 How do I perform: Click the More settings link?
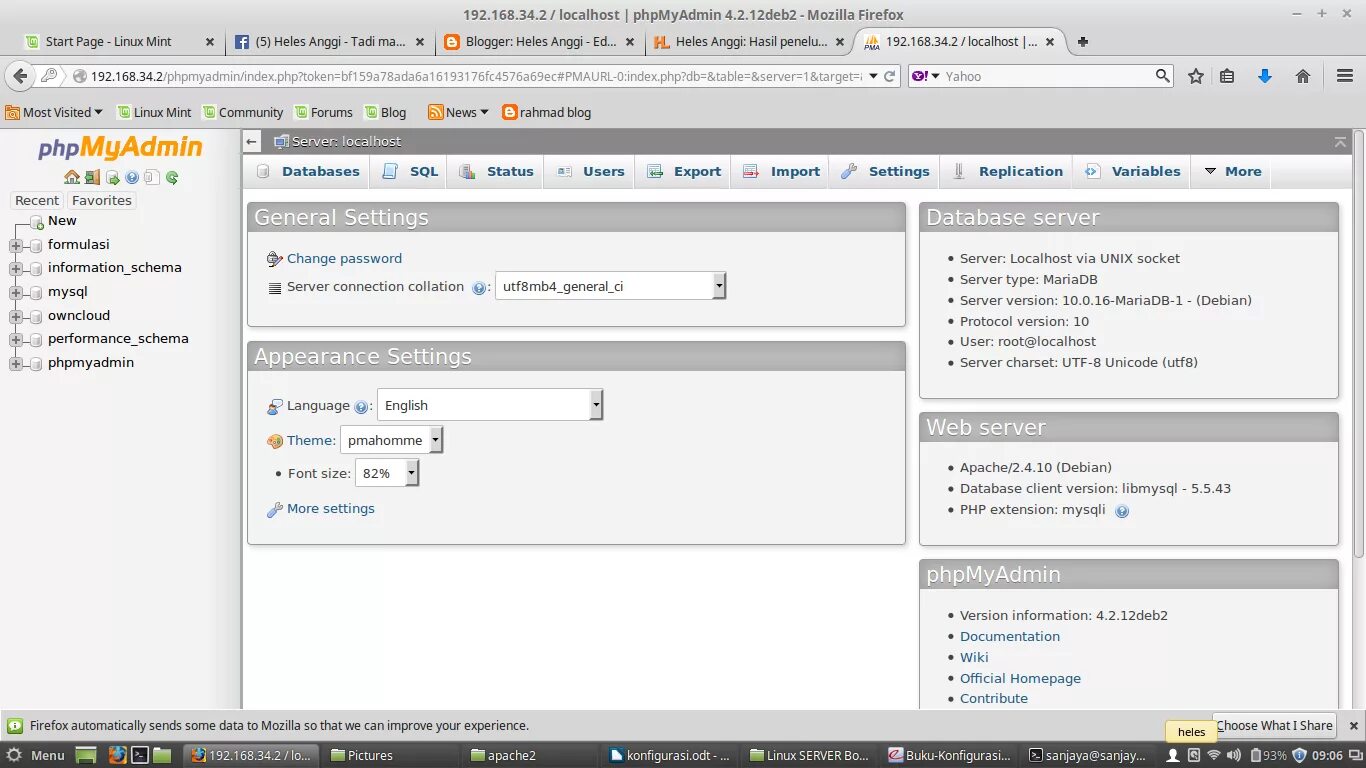(x=330, y=508)
